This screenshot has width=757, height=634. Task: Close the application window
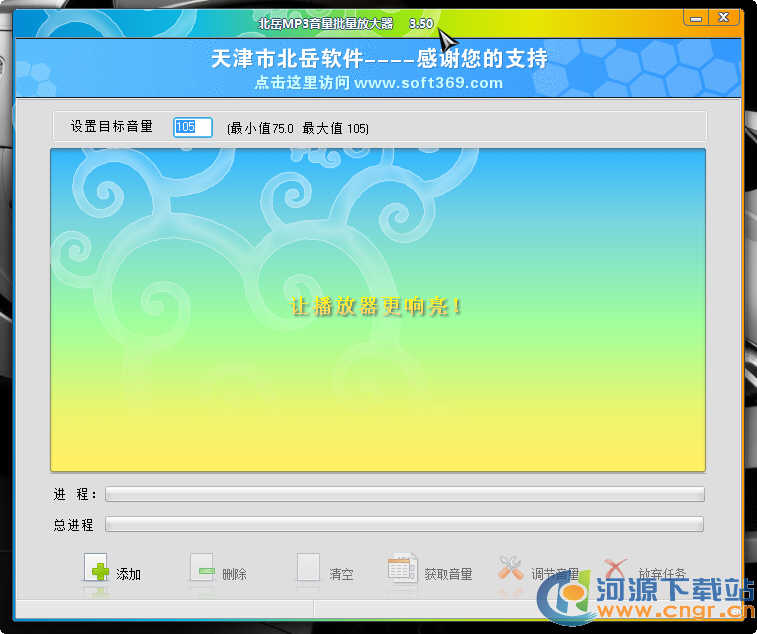point(724,18)
